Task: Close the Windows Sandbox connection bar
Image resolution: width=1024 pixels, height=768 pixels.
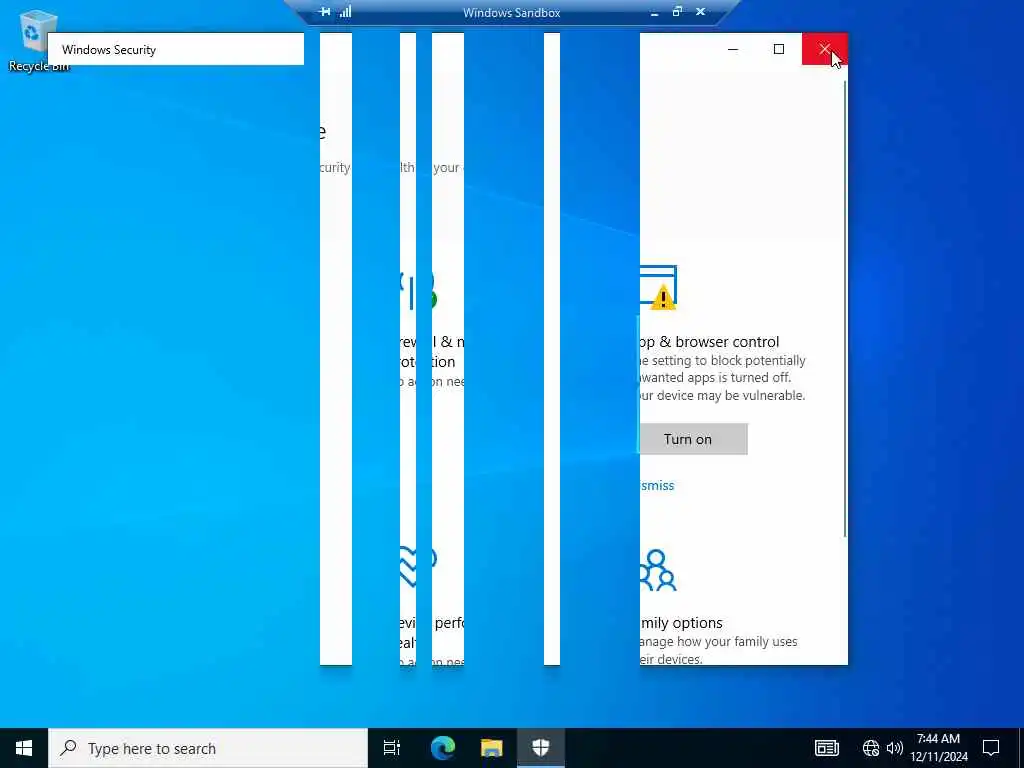Action: [701, 12]
